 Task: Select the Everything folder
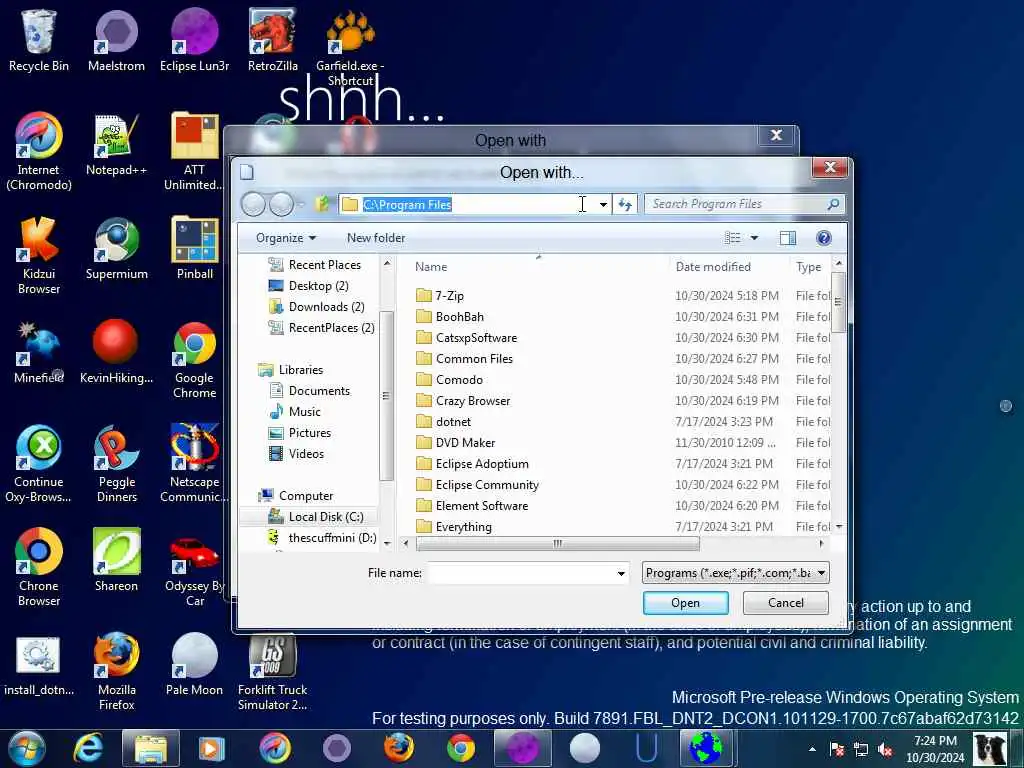(454, 526)
